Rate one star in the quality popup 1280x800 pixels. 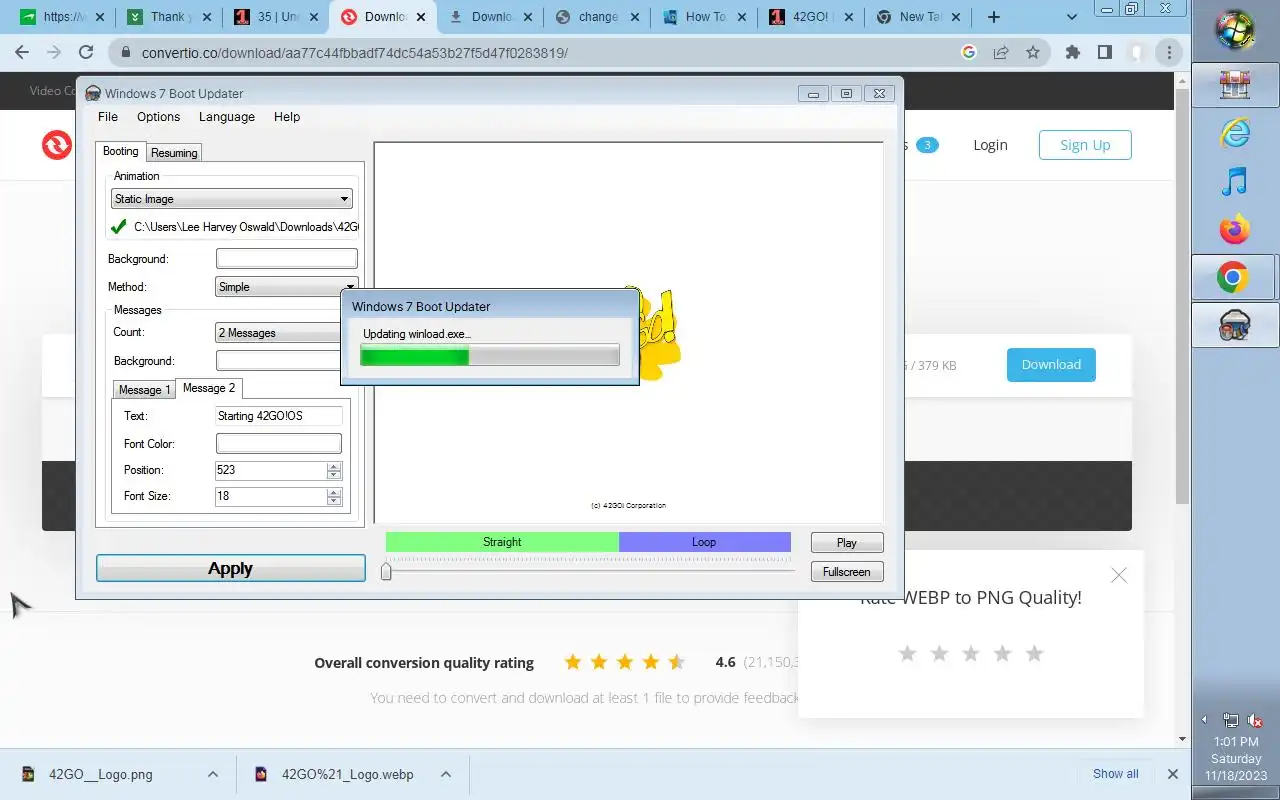(907, 653)
